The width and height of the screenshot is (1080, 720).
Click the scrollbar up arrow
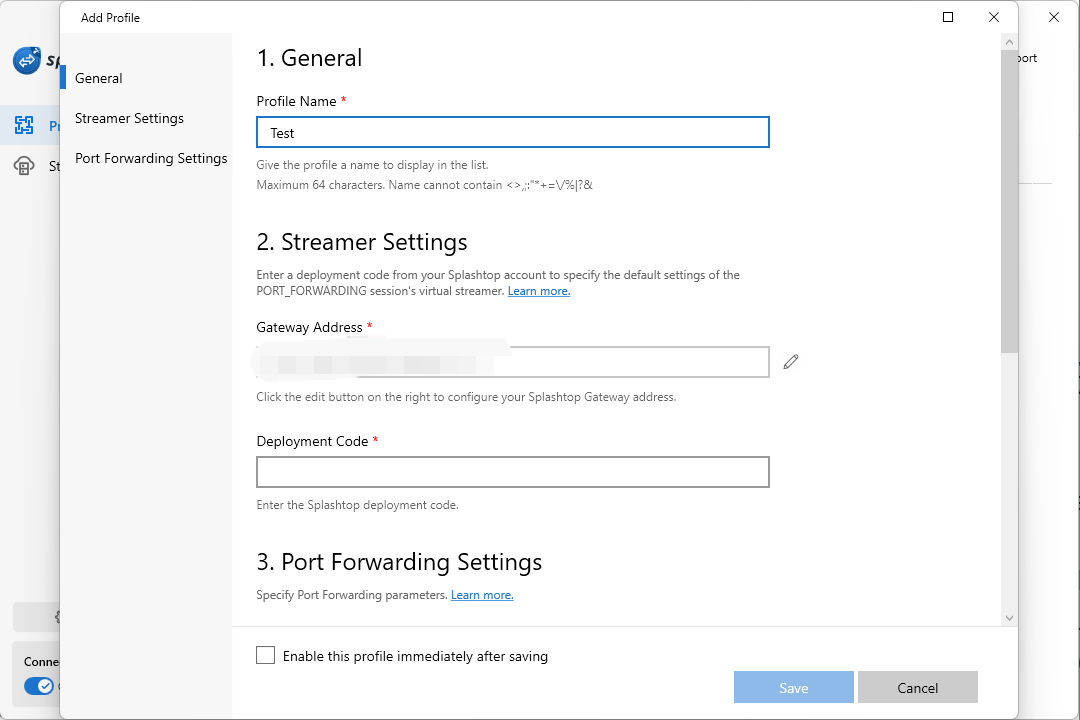(1009, 42)
